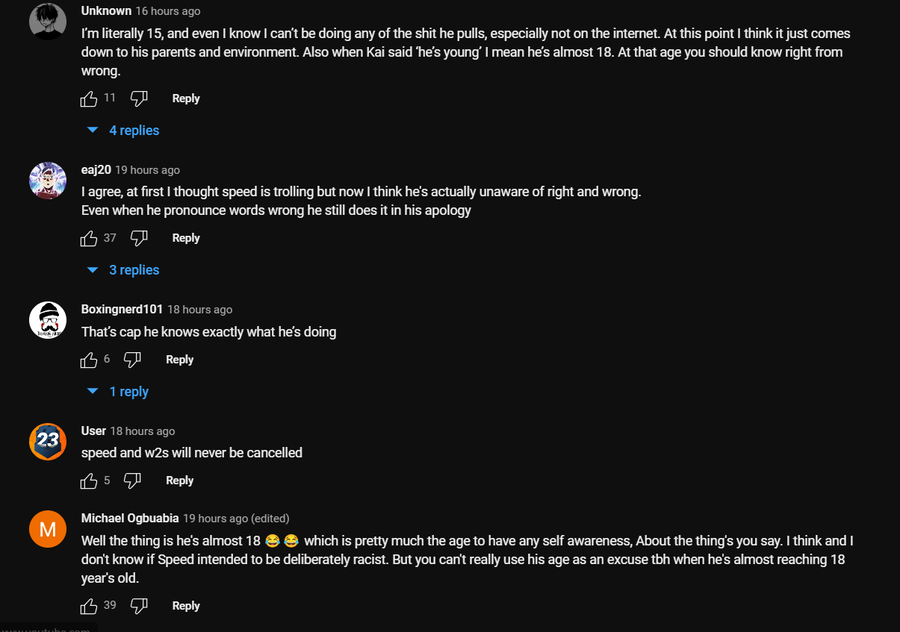Like Michael Ogbuabia's comment
The image size is (900, 632).
click(x=89, y=605)
